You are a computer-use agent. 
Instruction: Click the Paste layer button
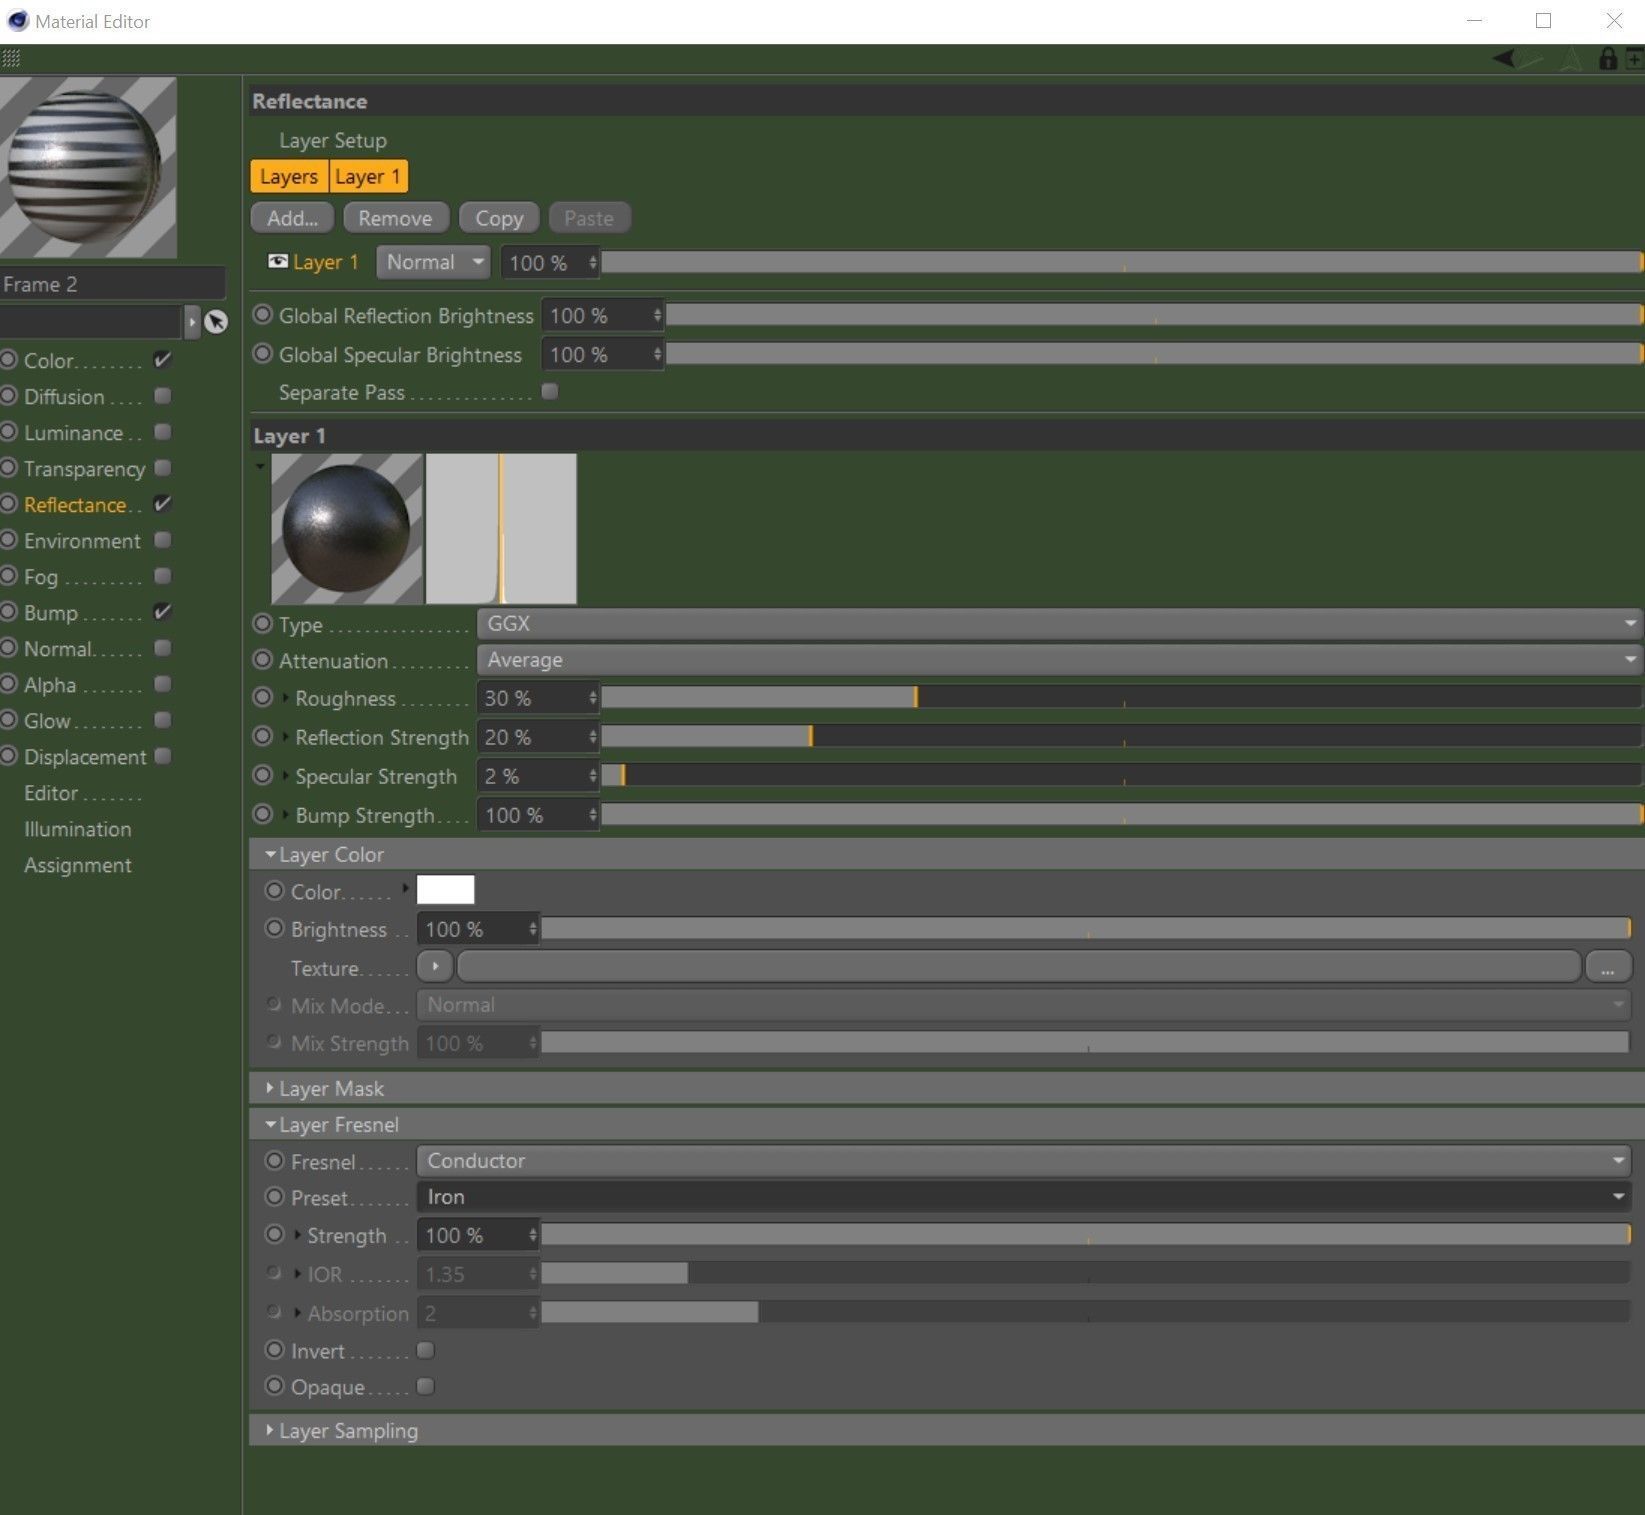pyautogui.click(x=589, y=218)
